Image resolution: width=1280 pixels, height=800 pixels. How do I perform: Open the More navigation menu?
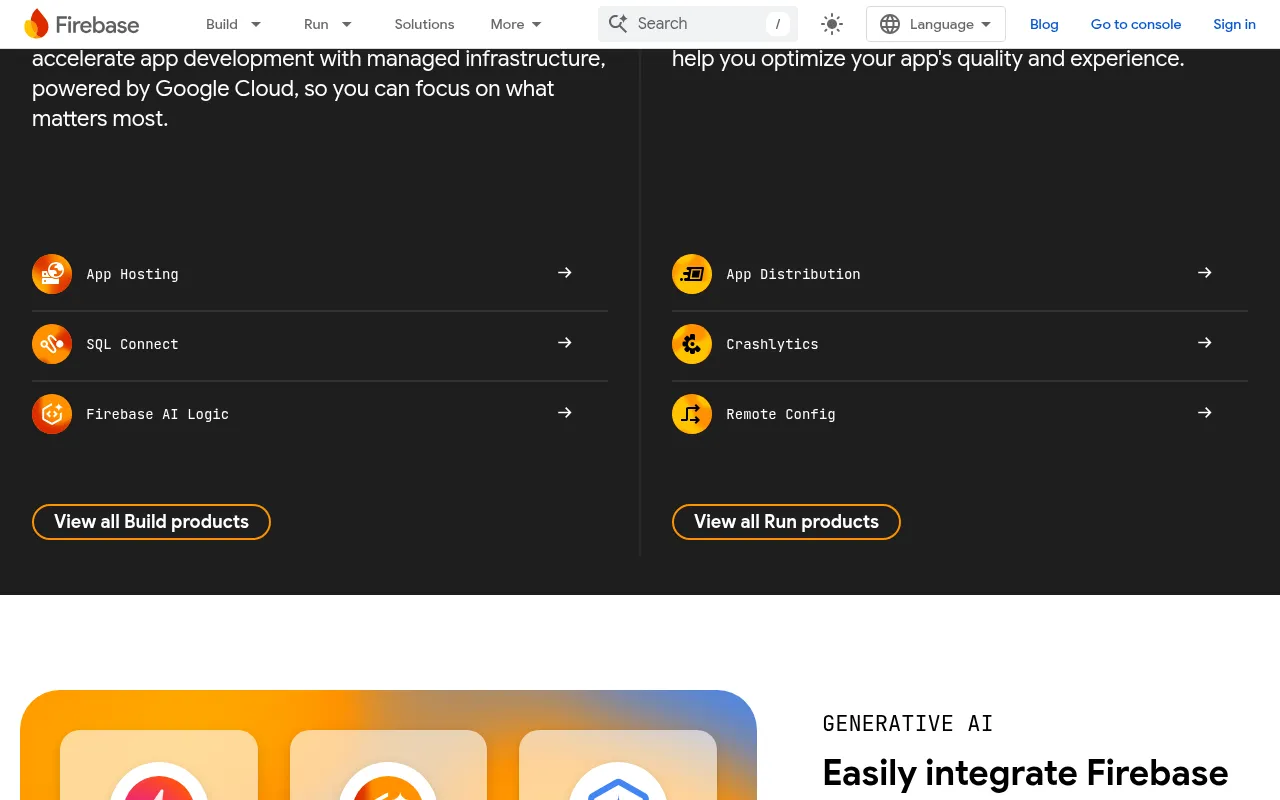507,24
